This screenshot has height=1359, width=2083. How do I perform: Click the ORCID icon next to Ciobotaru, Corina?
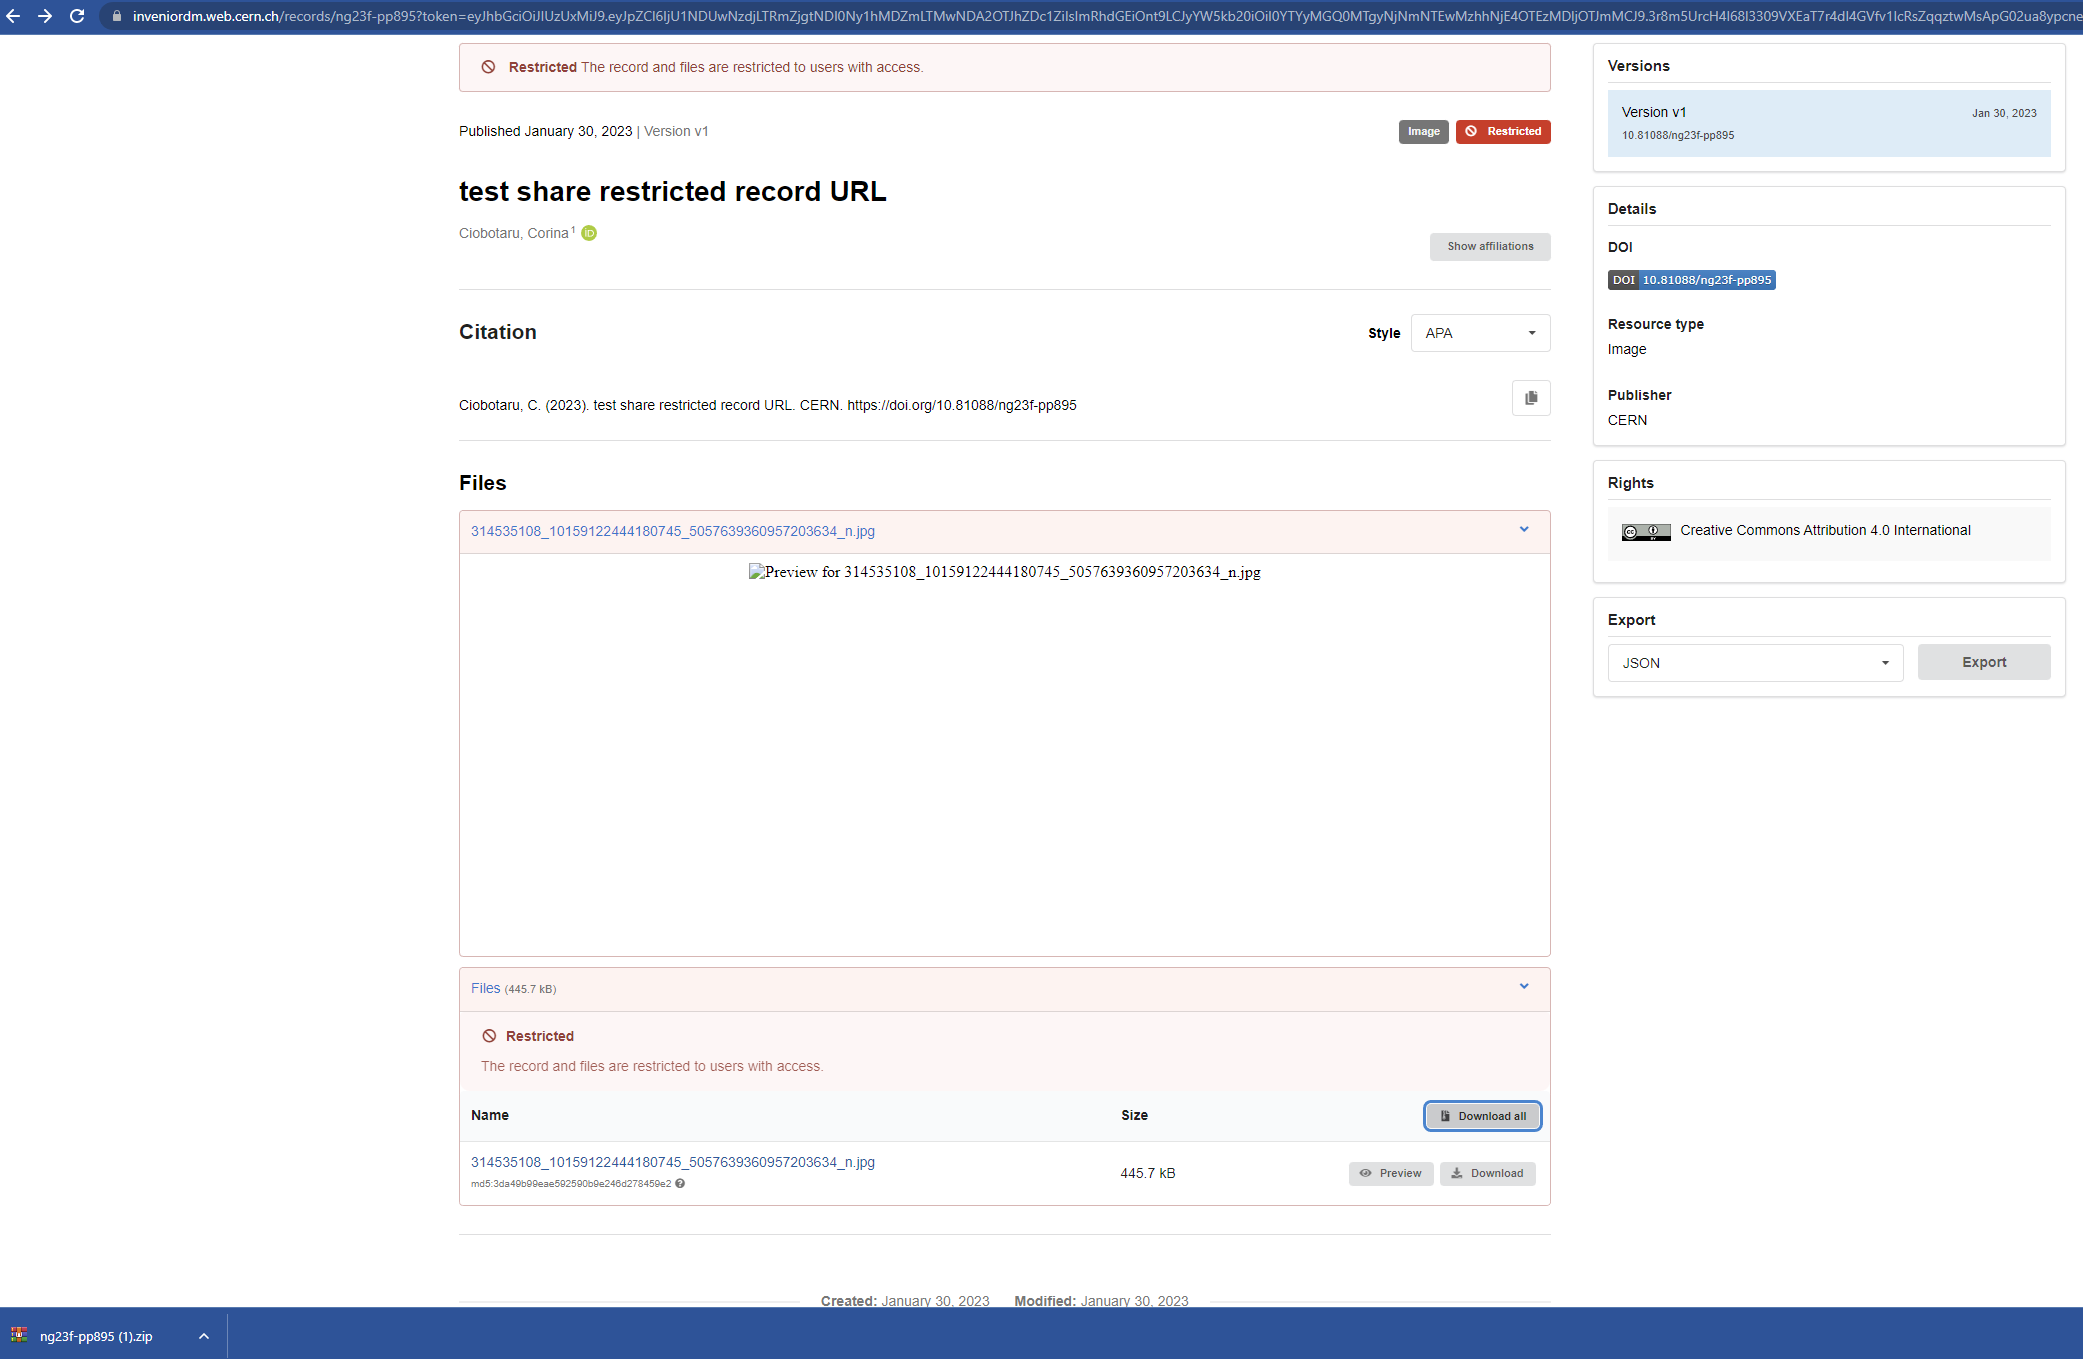588,232
